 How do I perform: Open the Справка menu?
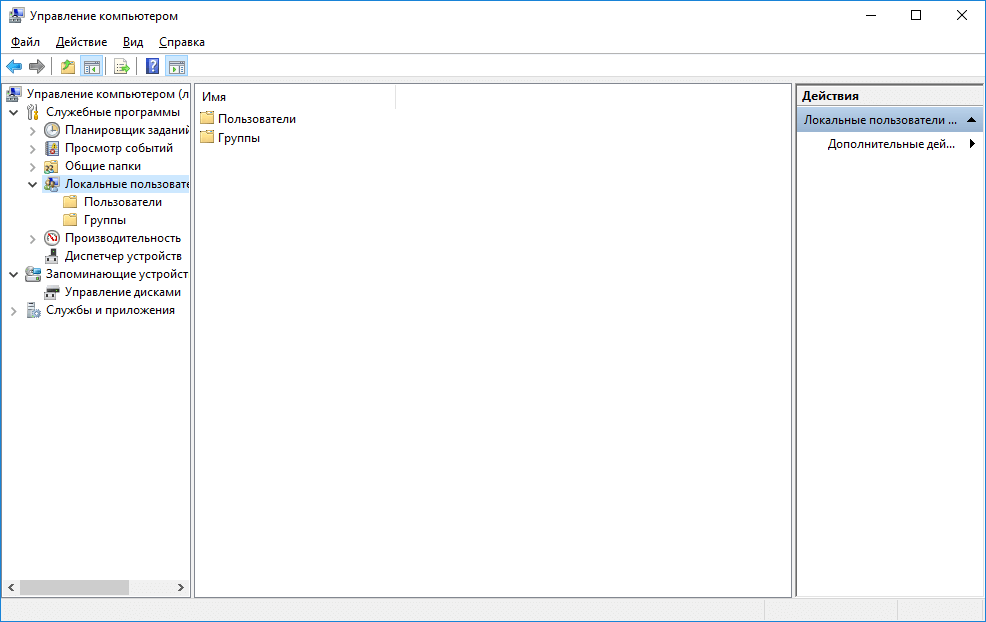coord(182,42)
